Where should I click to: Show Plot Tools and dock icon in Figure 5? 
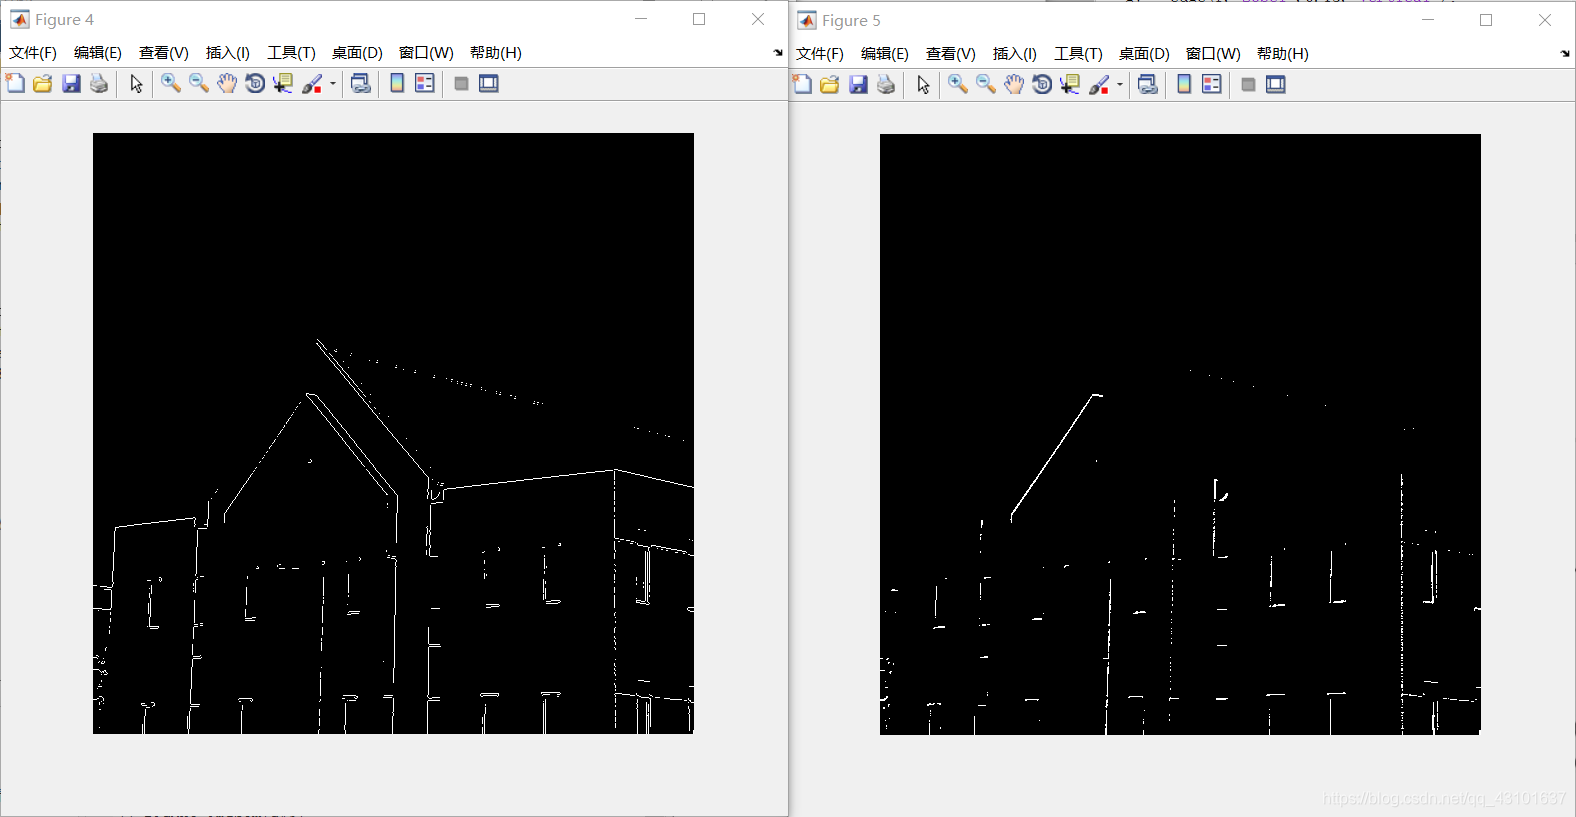1276,84
